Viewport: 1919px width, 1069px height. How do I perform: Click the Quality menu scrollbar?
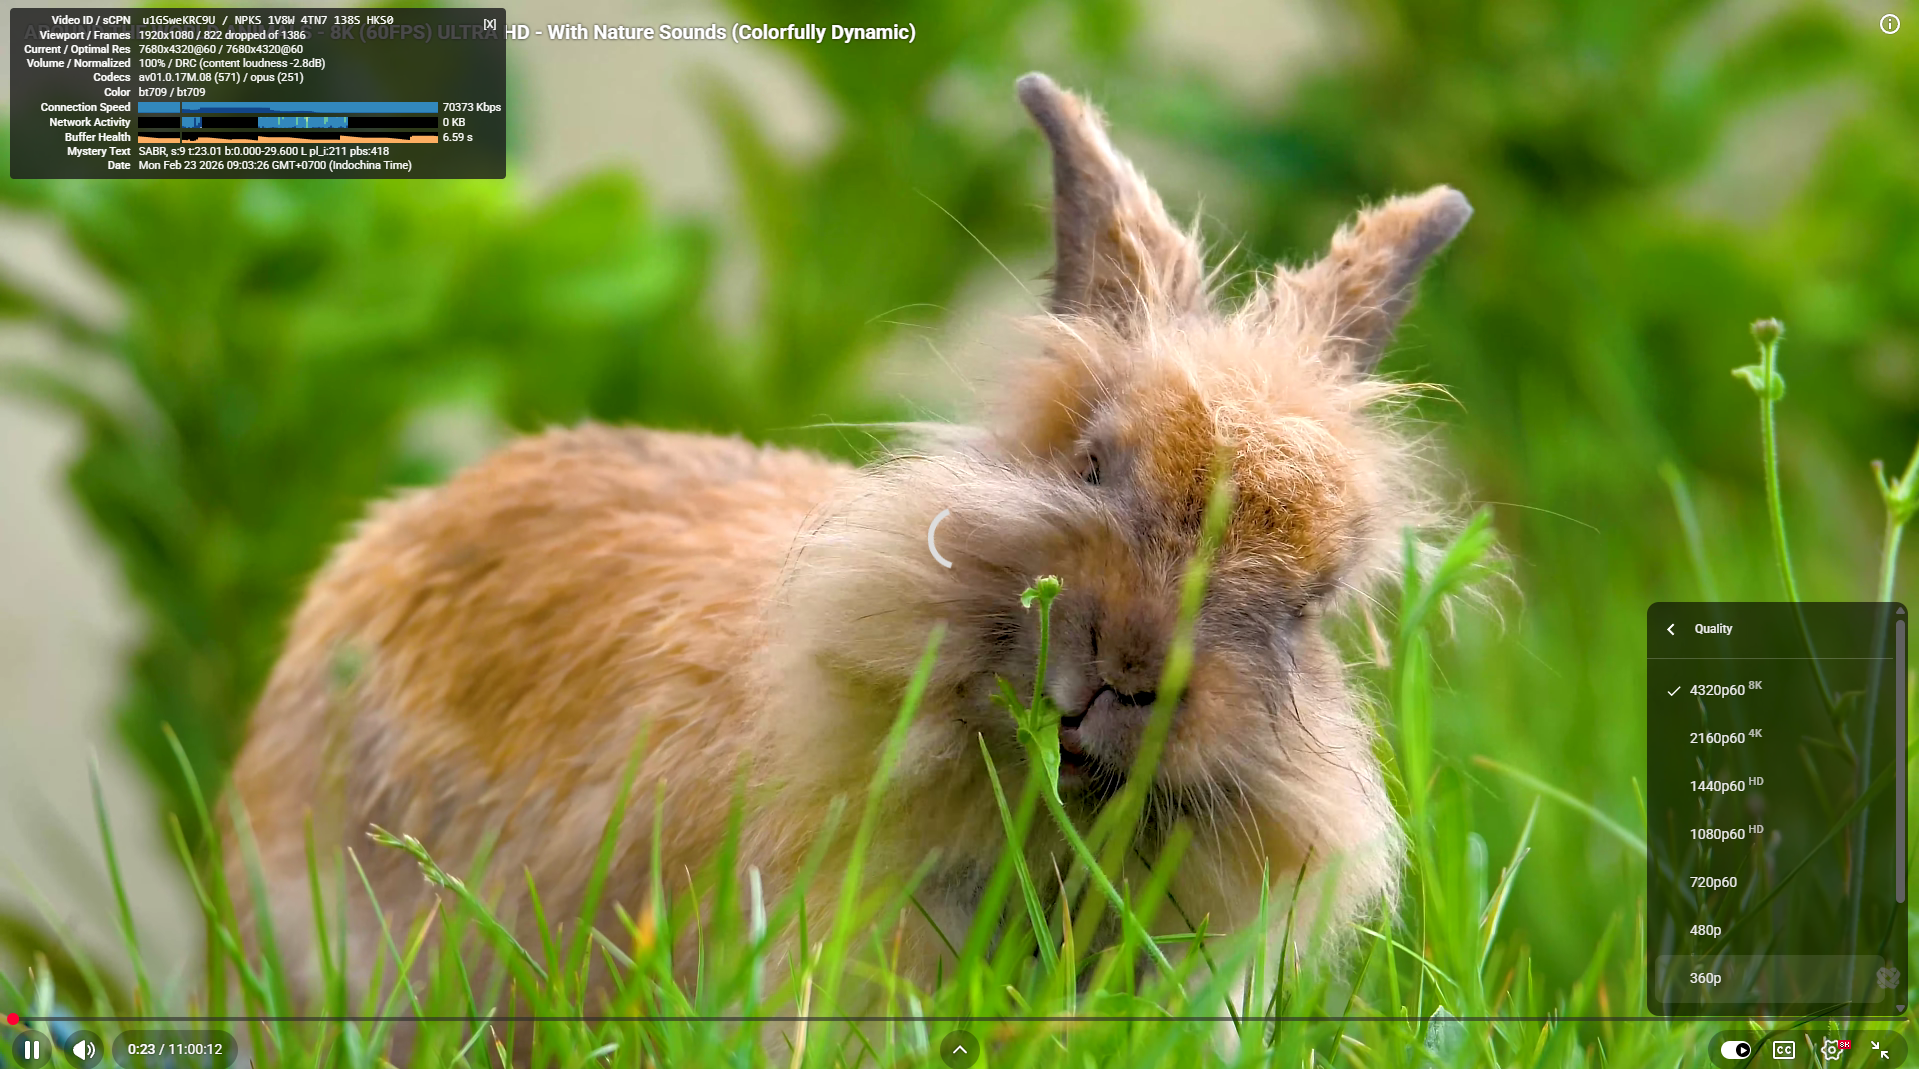[x=1900, y=760]
